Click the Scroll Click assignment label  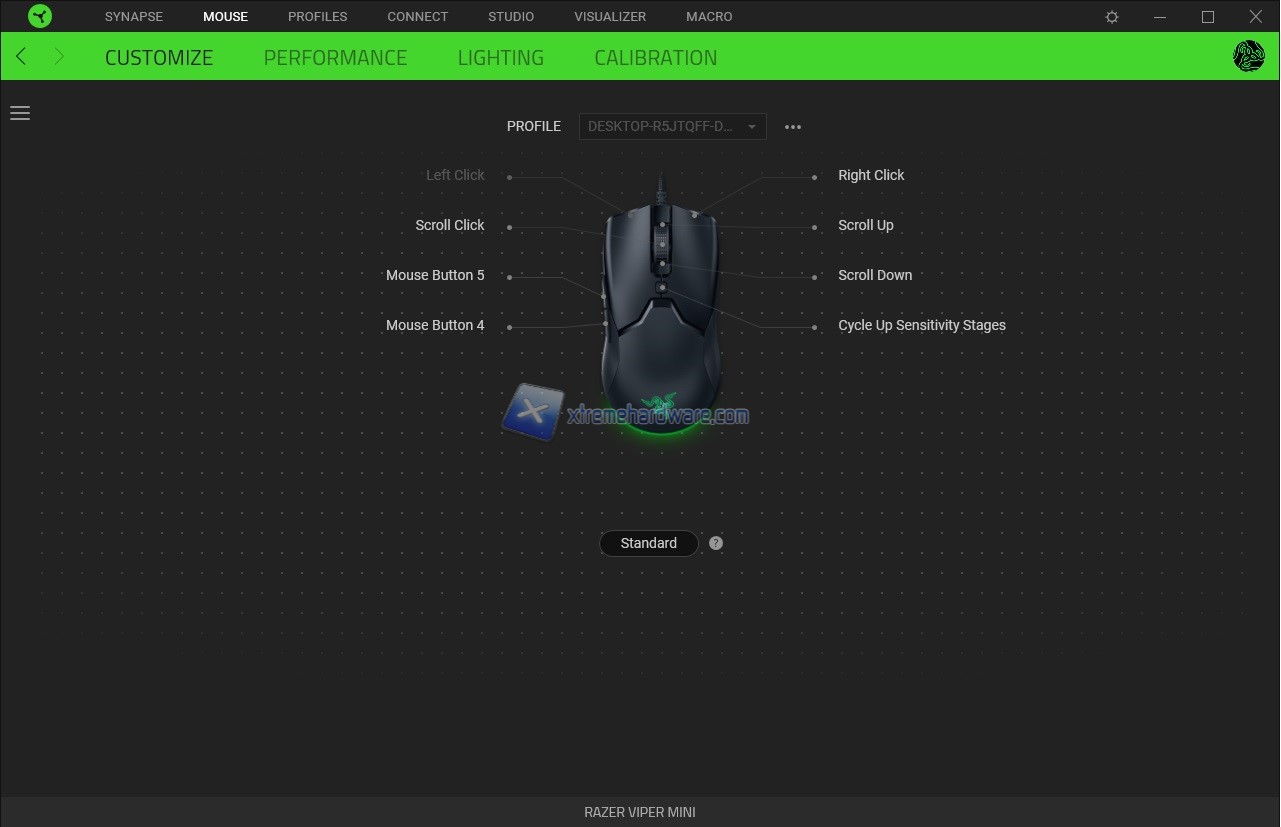pos(449,225)
